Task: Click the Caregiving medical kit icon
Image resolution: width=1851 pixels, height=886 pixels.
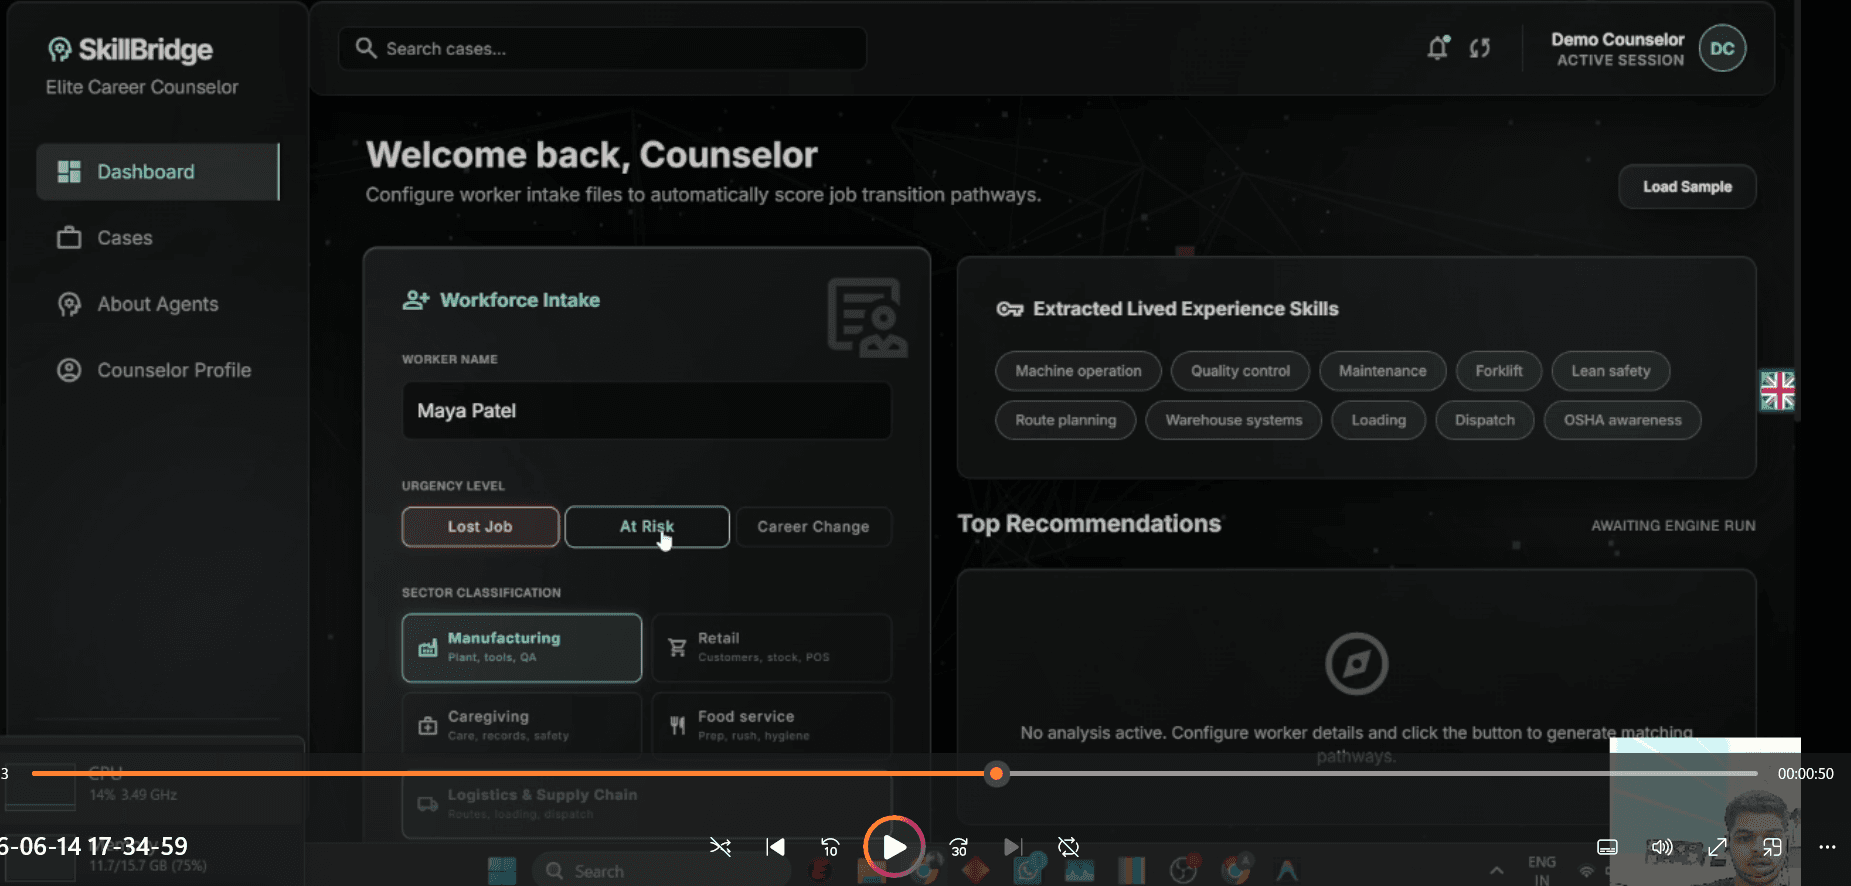Action: point(428,726)
